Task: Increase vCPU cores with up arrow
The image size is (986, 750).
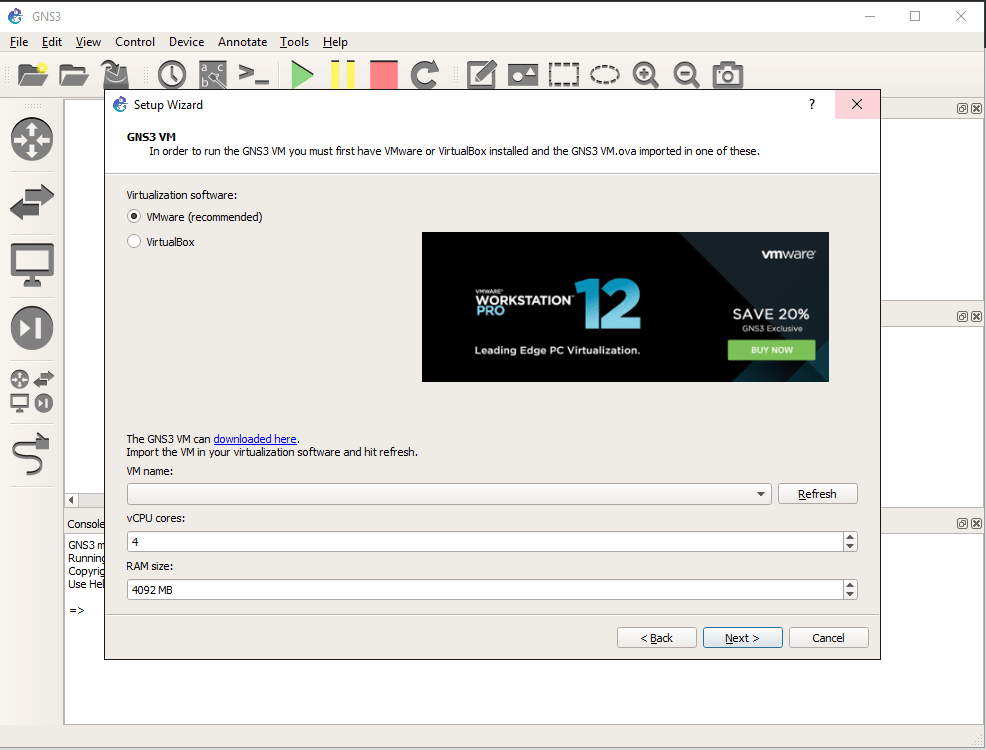Action: 850,537
